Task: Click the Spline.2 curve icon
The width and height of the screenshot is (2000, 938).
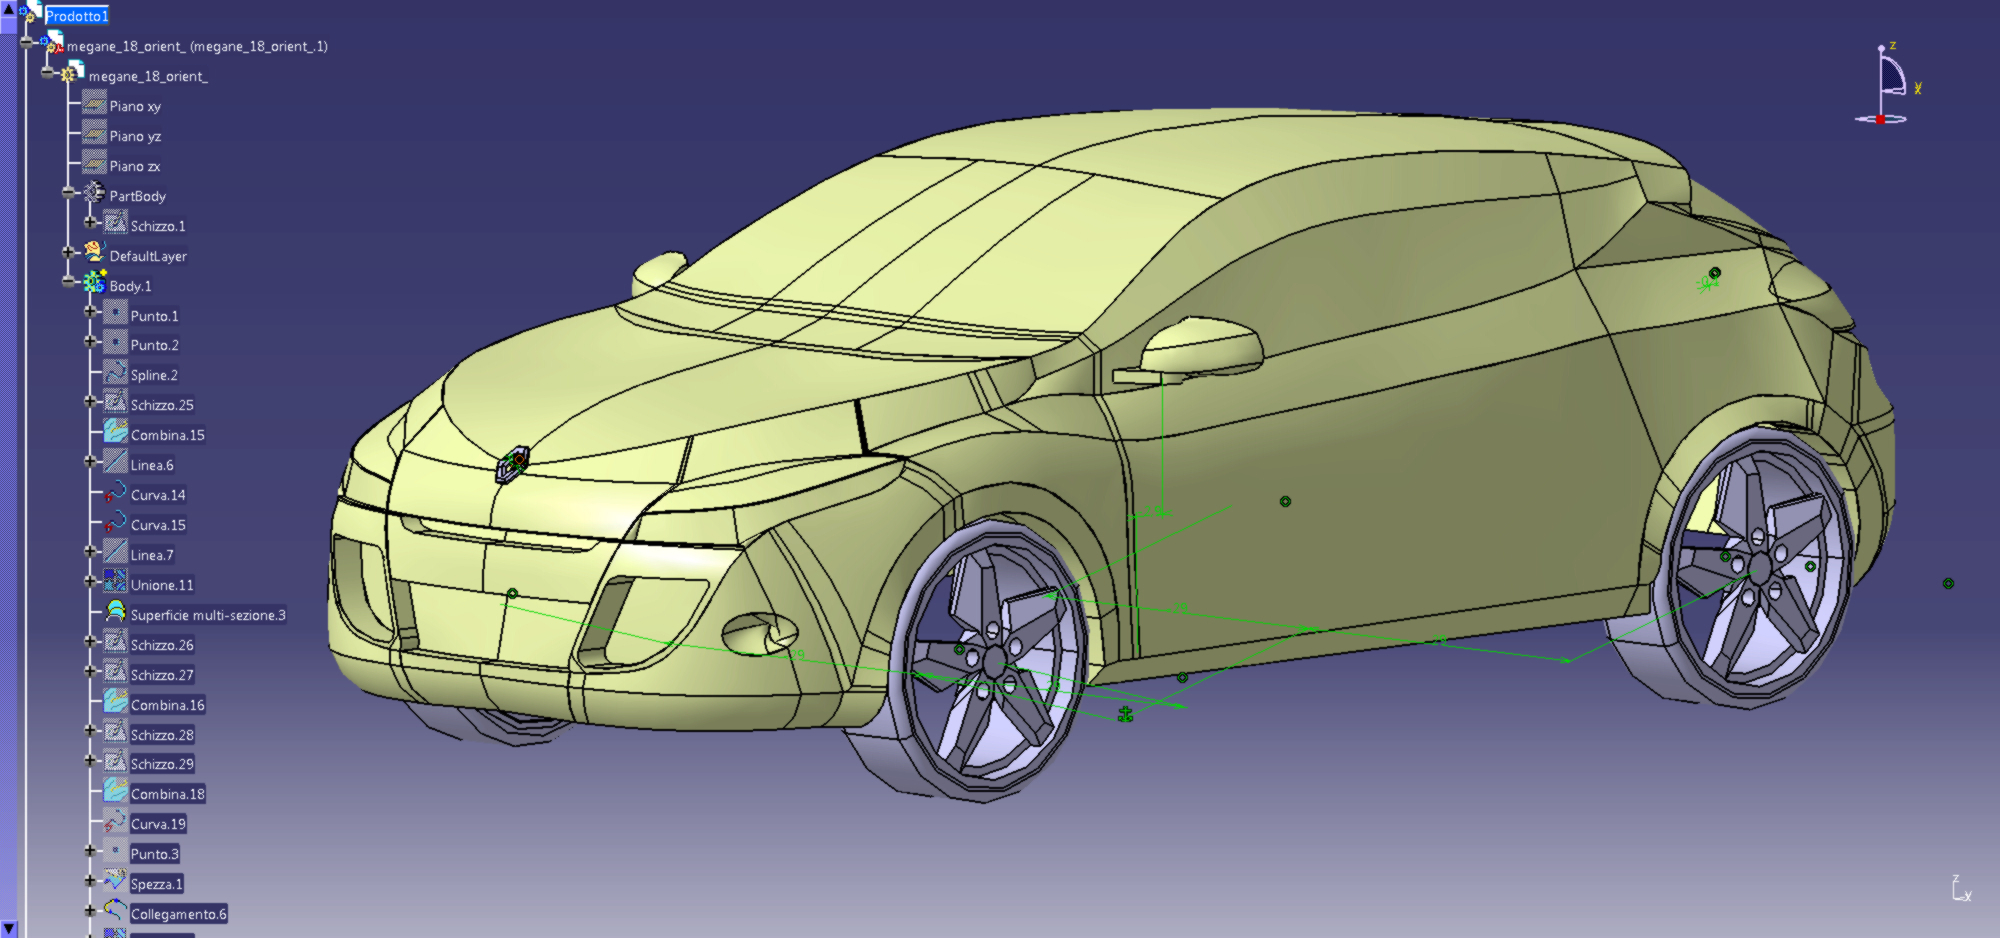Action: point(116,372)
